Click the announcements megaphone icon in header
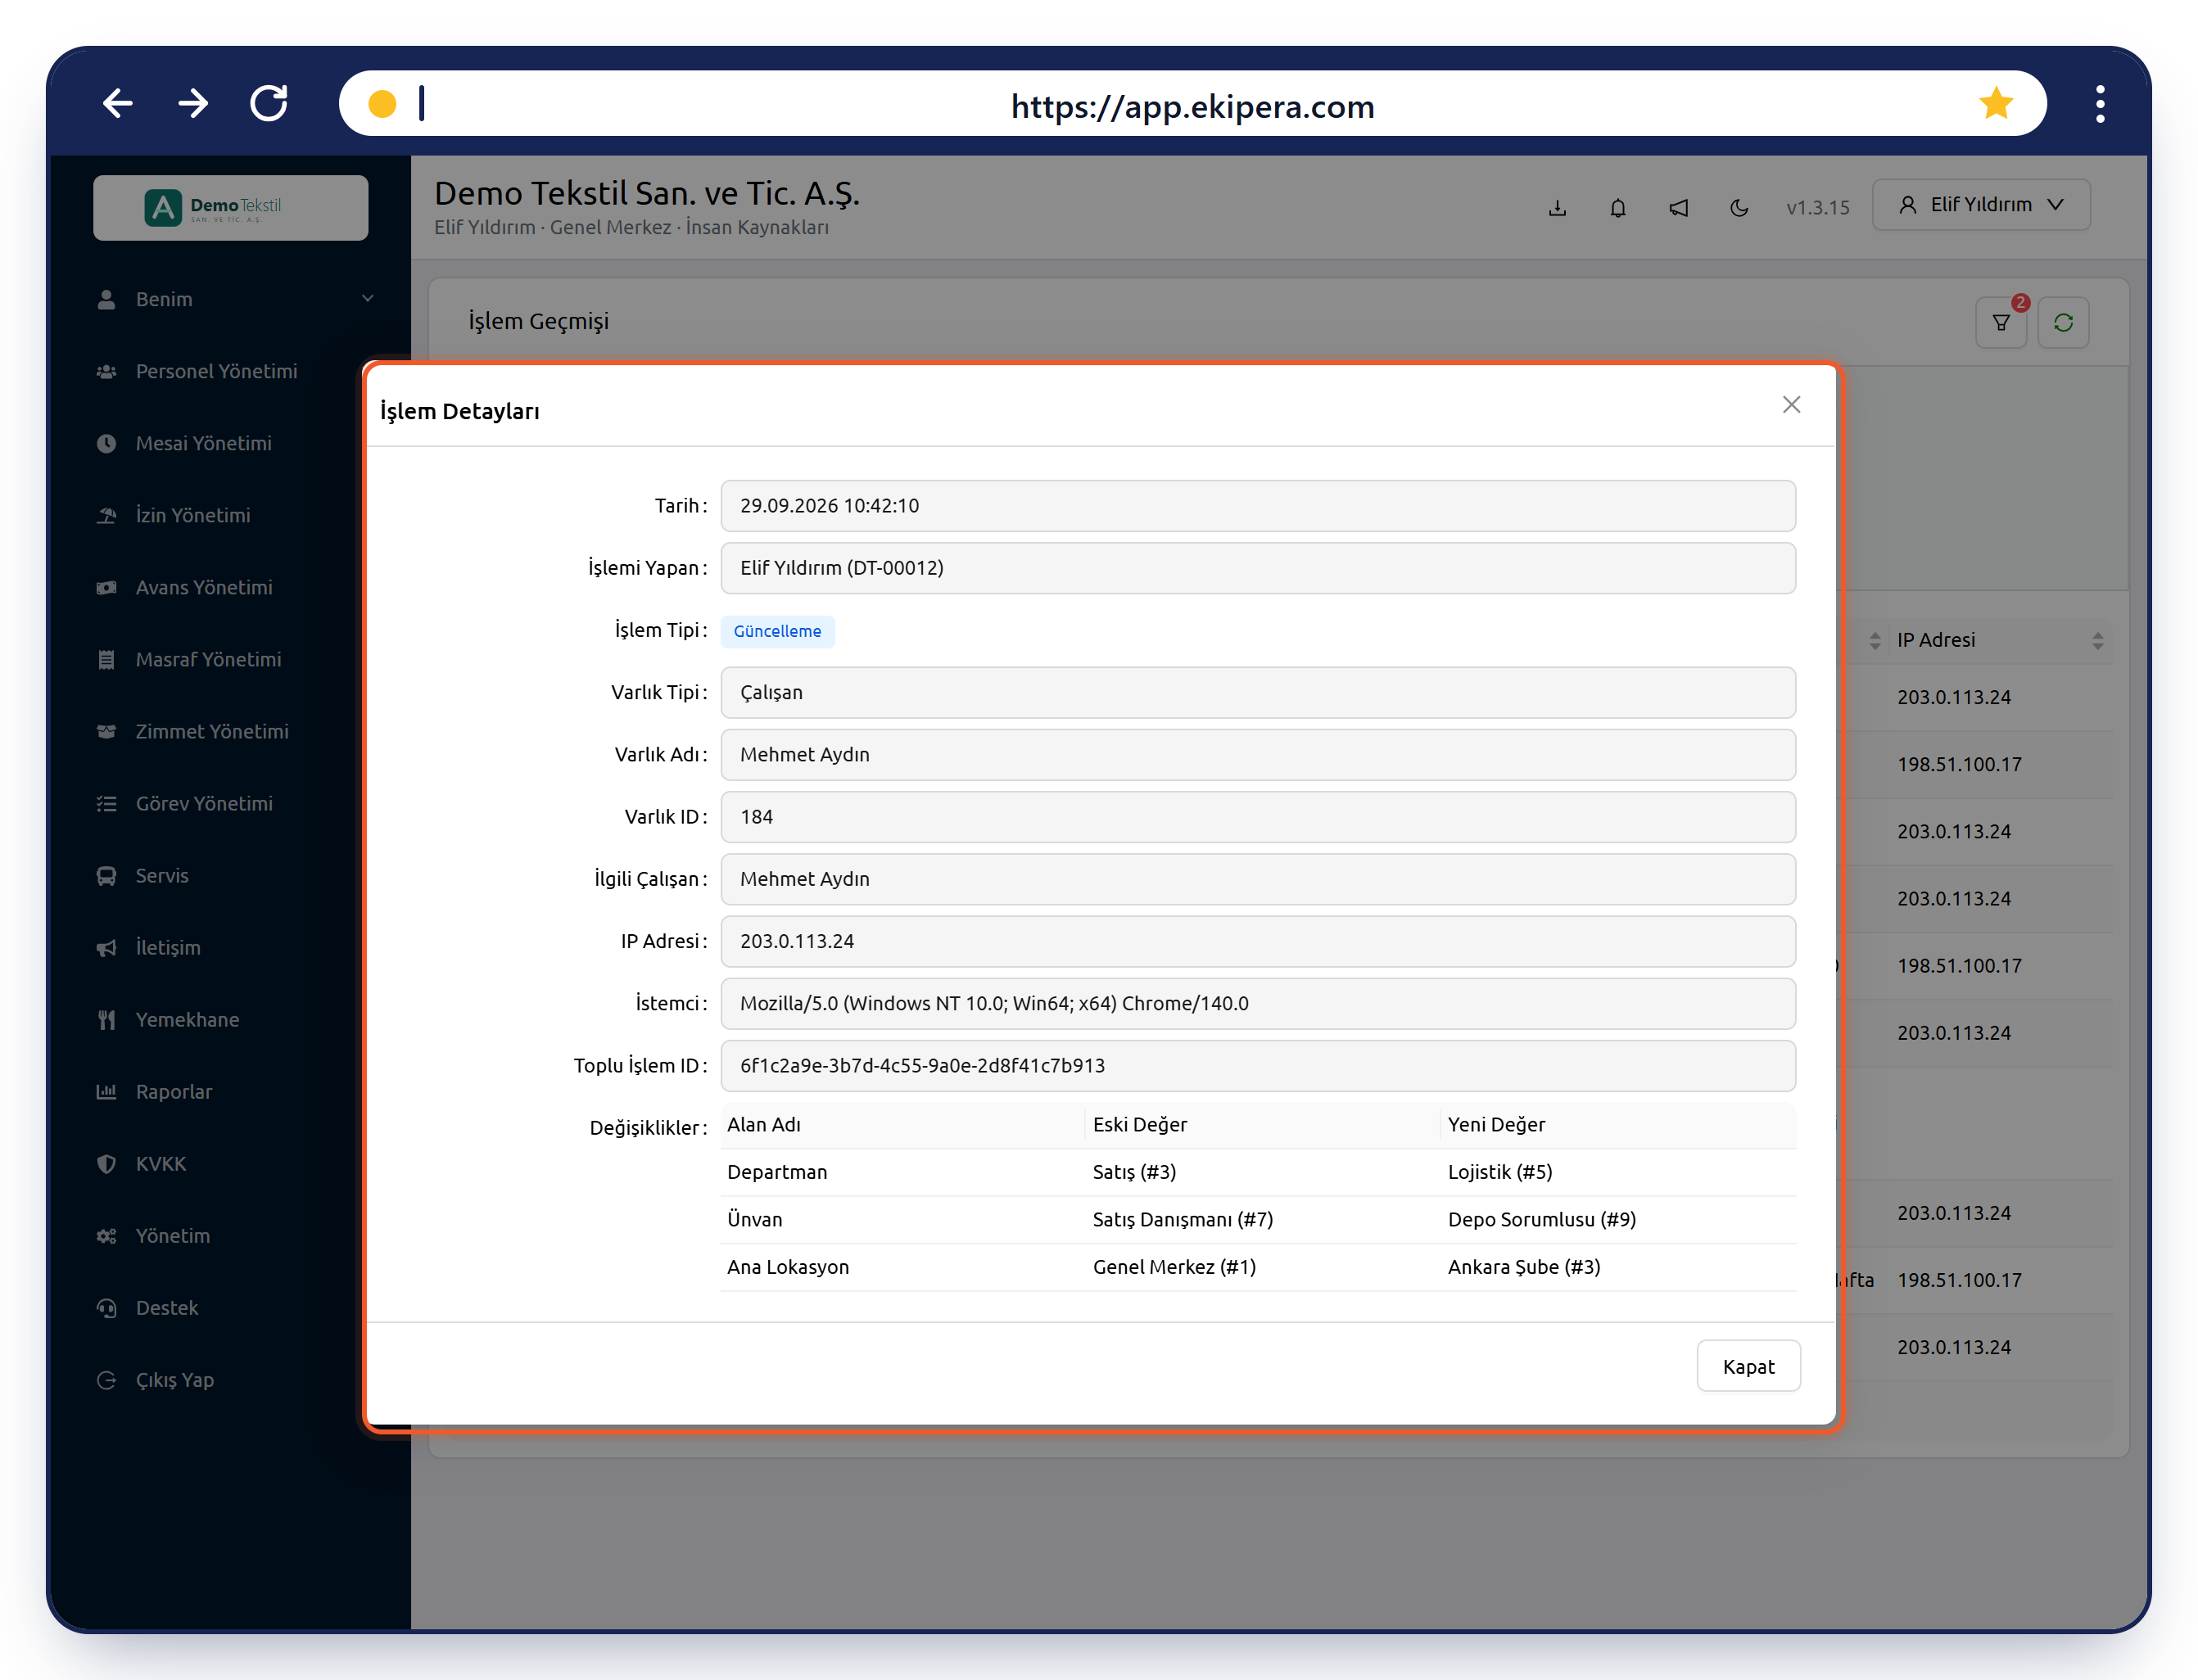2198x1680 pixels. click(x=1679, y=207)
